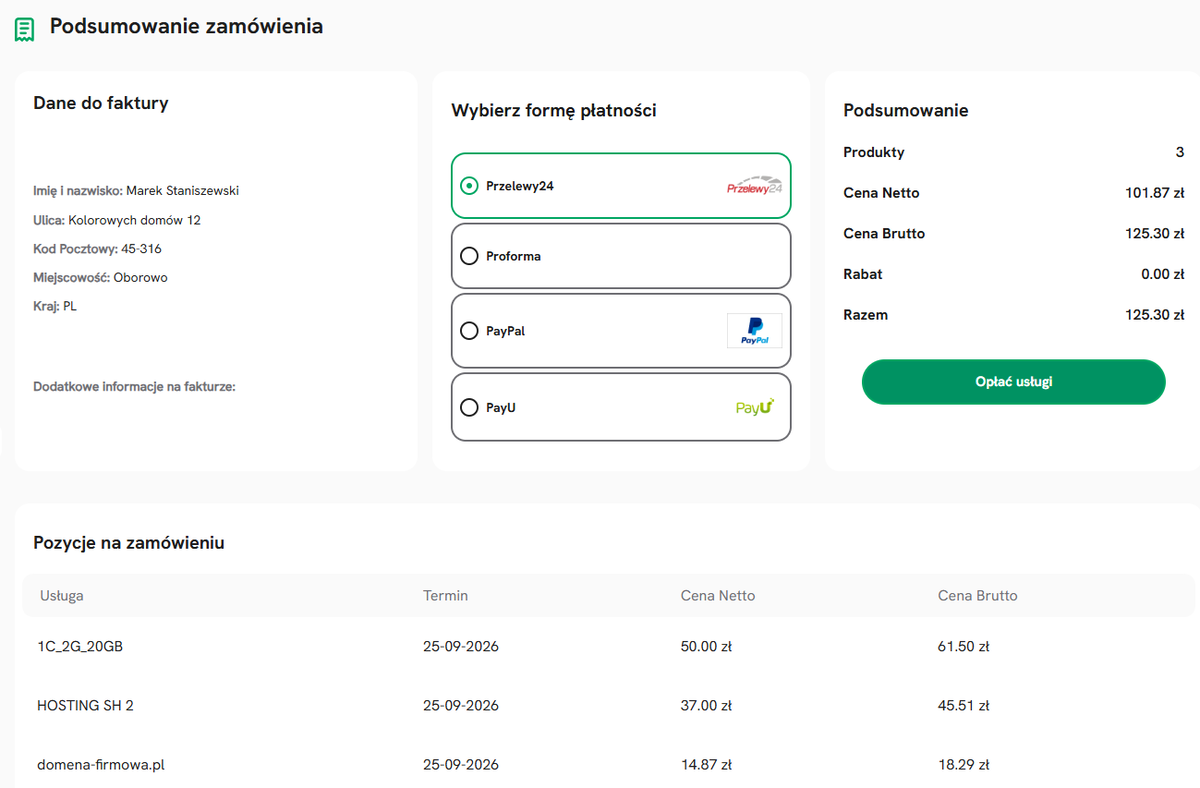Click the name Marek Staniszewski

pyautogui.click(x=182, y=191)
